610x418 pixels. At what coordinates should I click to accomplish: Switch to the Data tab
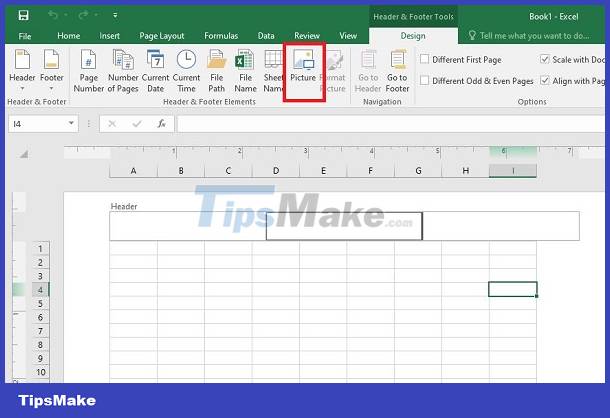[266, 36]
